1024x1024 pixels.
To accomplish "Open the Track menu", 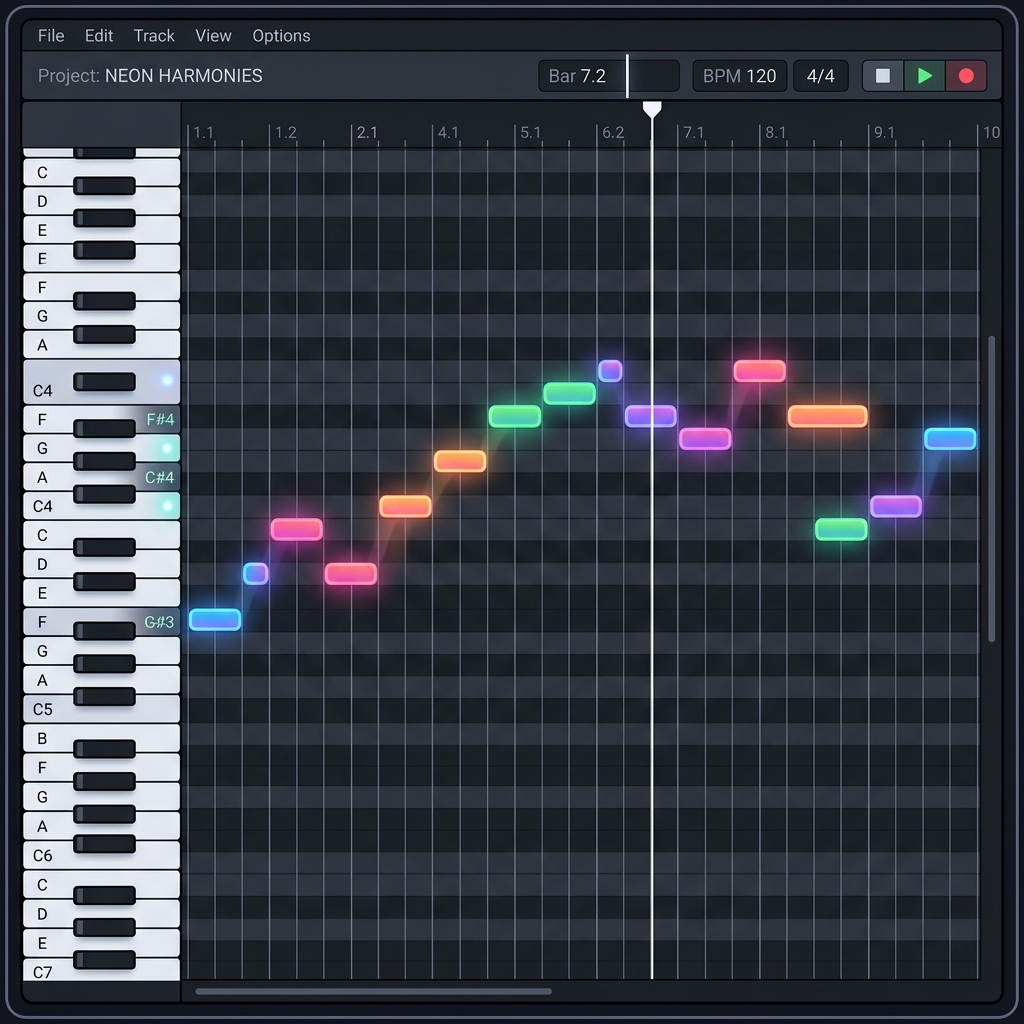I will click(x=154, y=35).
